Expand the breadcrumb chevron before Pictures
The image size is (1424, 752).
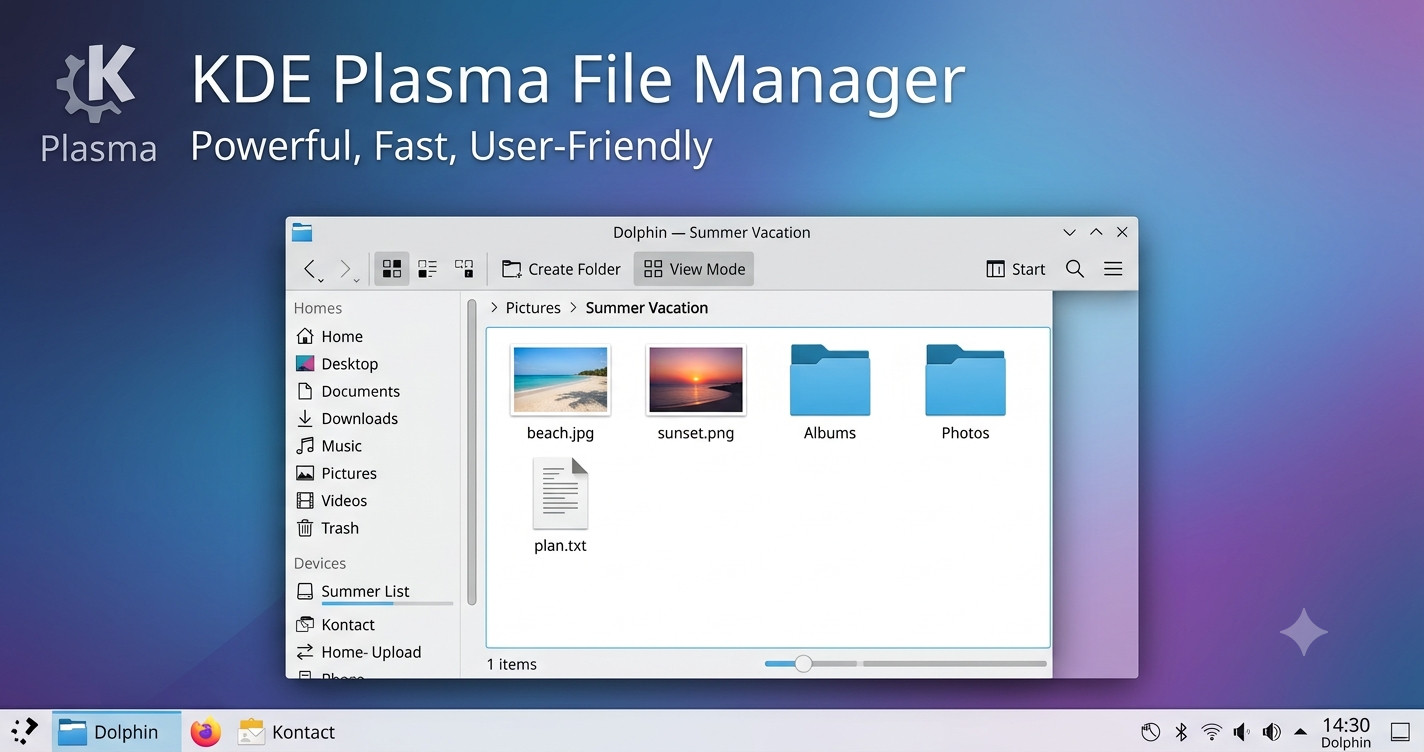click(494, 308)
